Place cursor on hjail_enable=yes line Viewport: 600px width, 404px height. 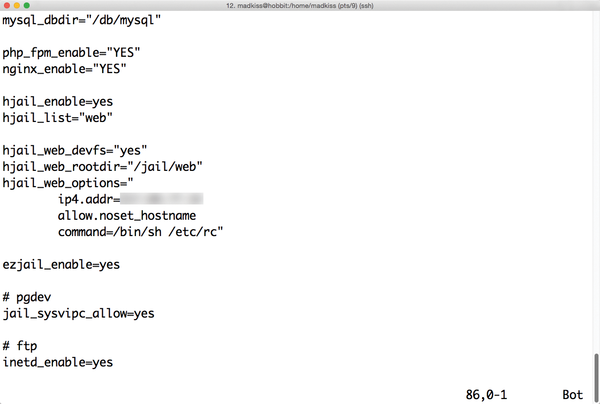57,102
